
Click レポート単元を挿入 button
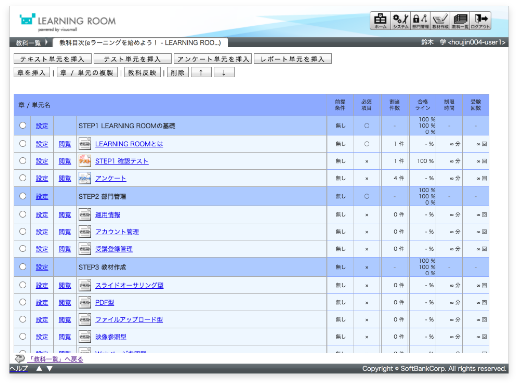click(293, 59)
